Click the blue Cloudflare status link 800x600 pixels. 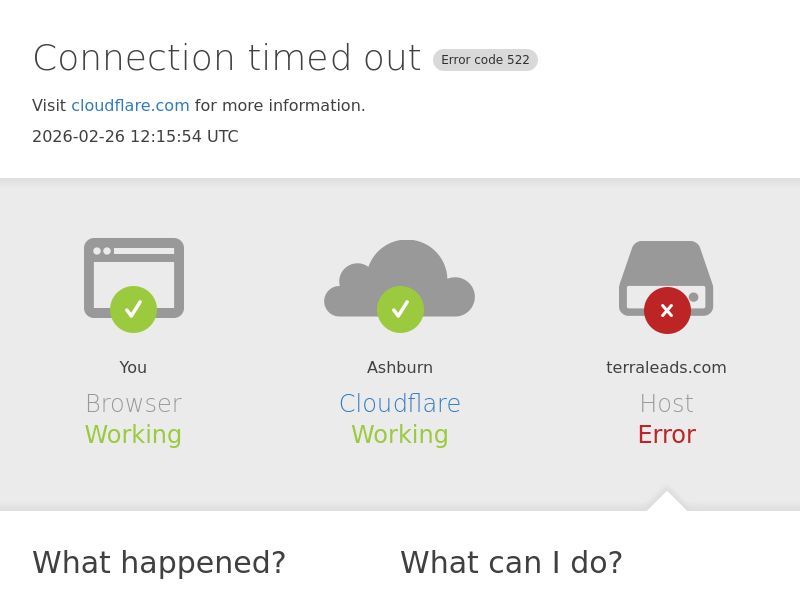point(400,404)
